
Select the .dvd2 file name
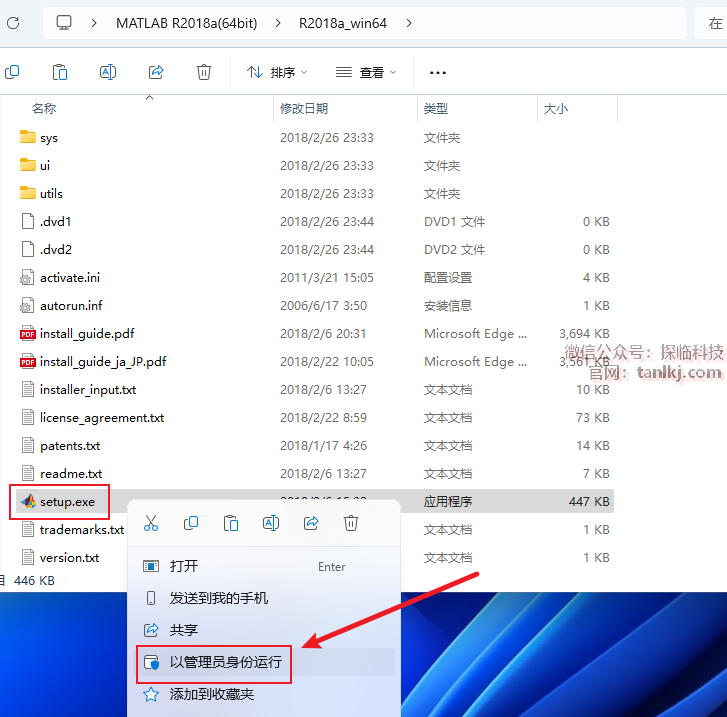(56, 250)
